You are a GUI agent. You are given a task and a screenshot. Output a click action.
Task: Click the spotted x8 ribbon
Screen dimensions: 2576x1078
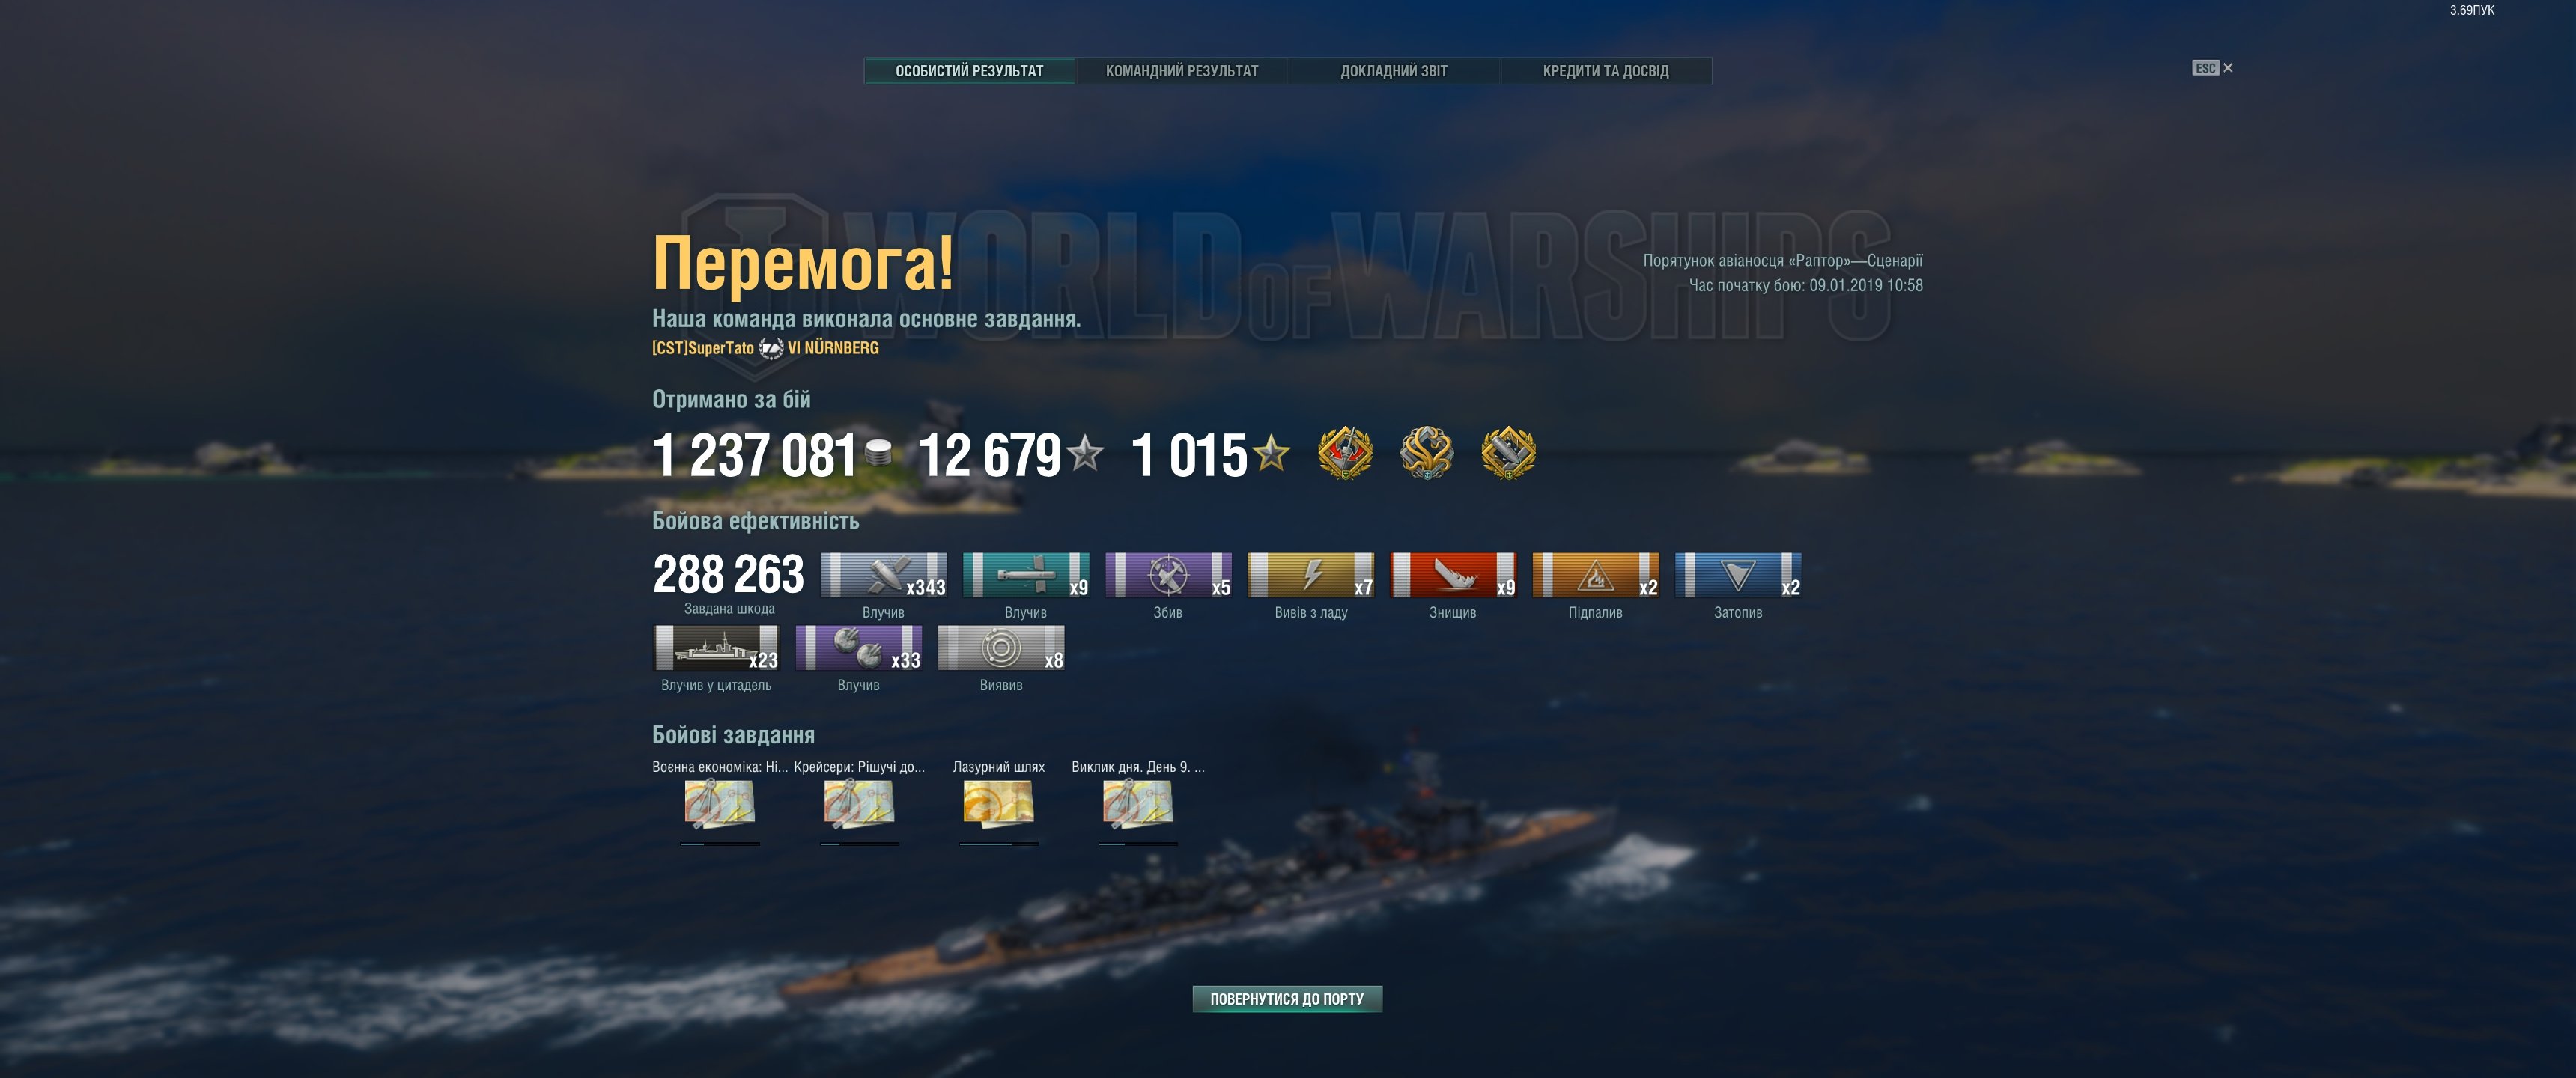point(1001,648)
